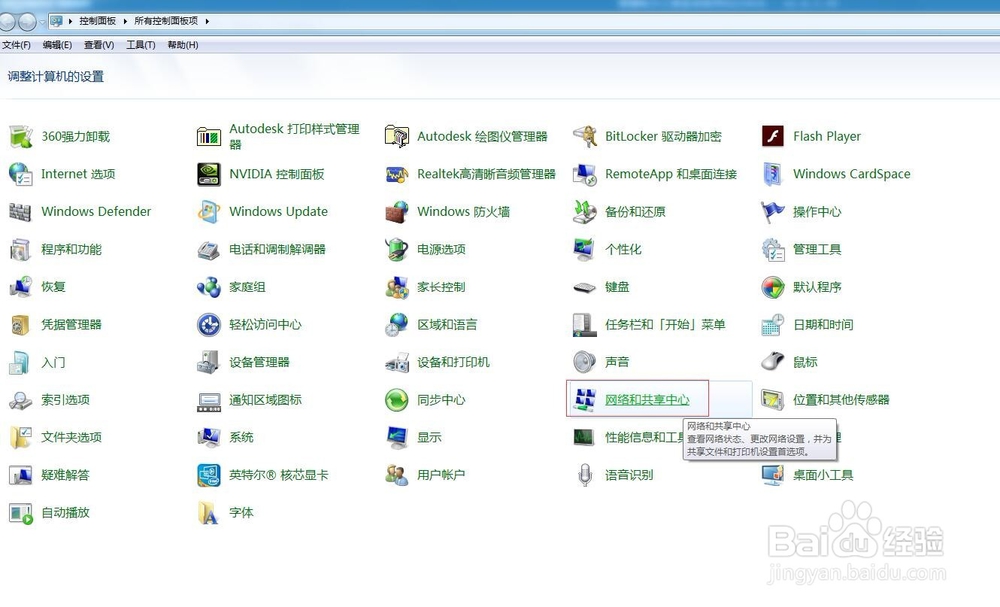Open 自动播放 icon
Screen dimensions: 1000x607
point(20,513)
